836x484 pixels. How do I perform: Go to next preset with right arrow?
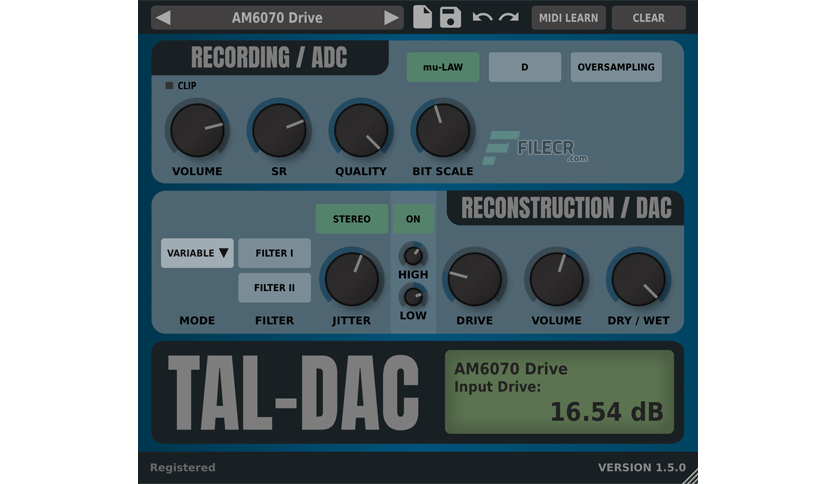391,18
